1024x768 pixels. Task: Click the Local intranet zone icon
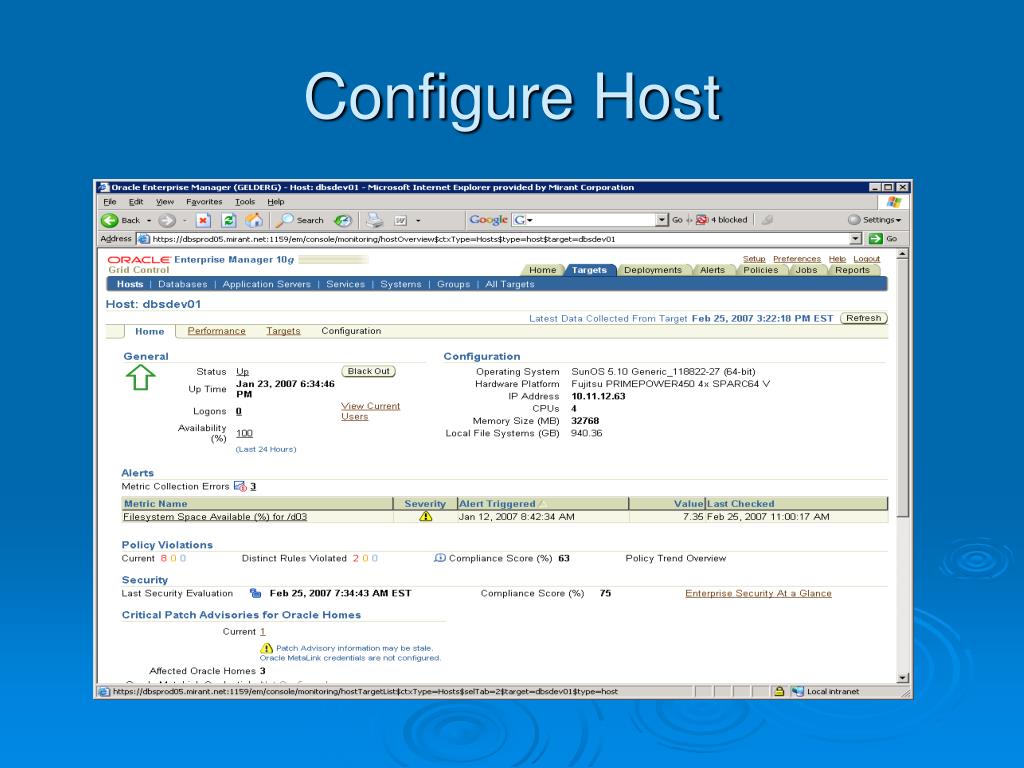click(x=797, y=692)
